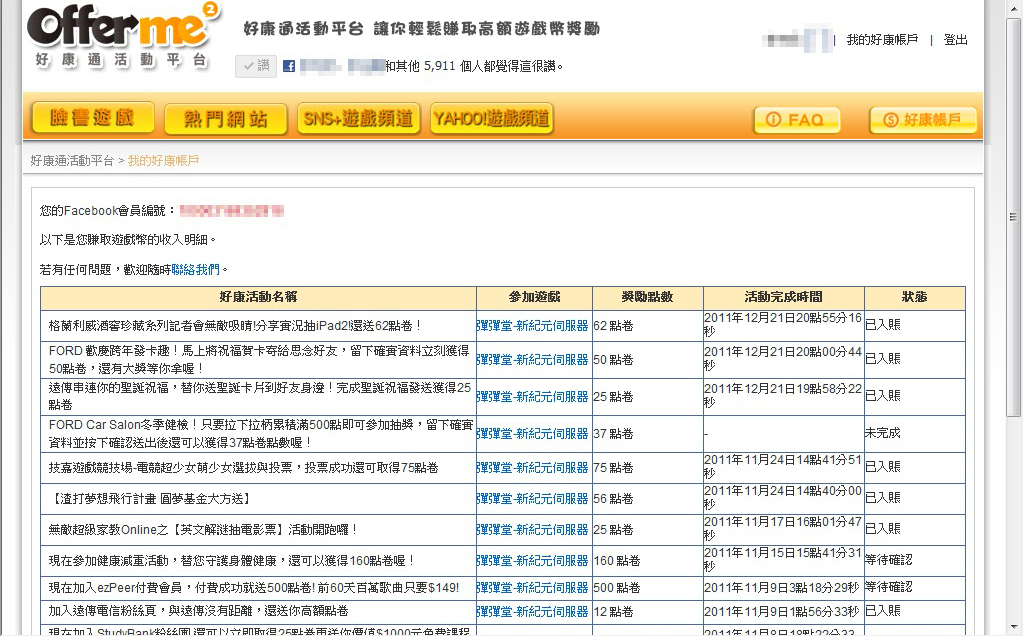Image resolution: width=1024 pixels, height=637 pixels.
Task: Click 好康通活動平台 in the breadcrumb
Action: coord(72,161)
